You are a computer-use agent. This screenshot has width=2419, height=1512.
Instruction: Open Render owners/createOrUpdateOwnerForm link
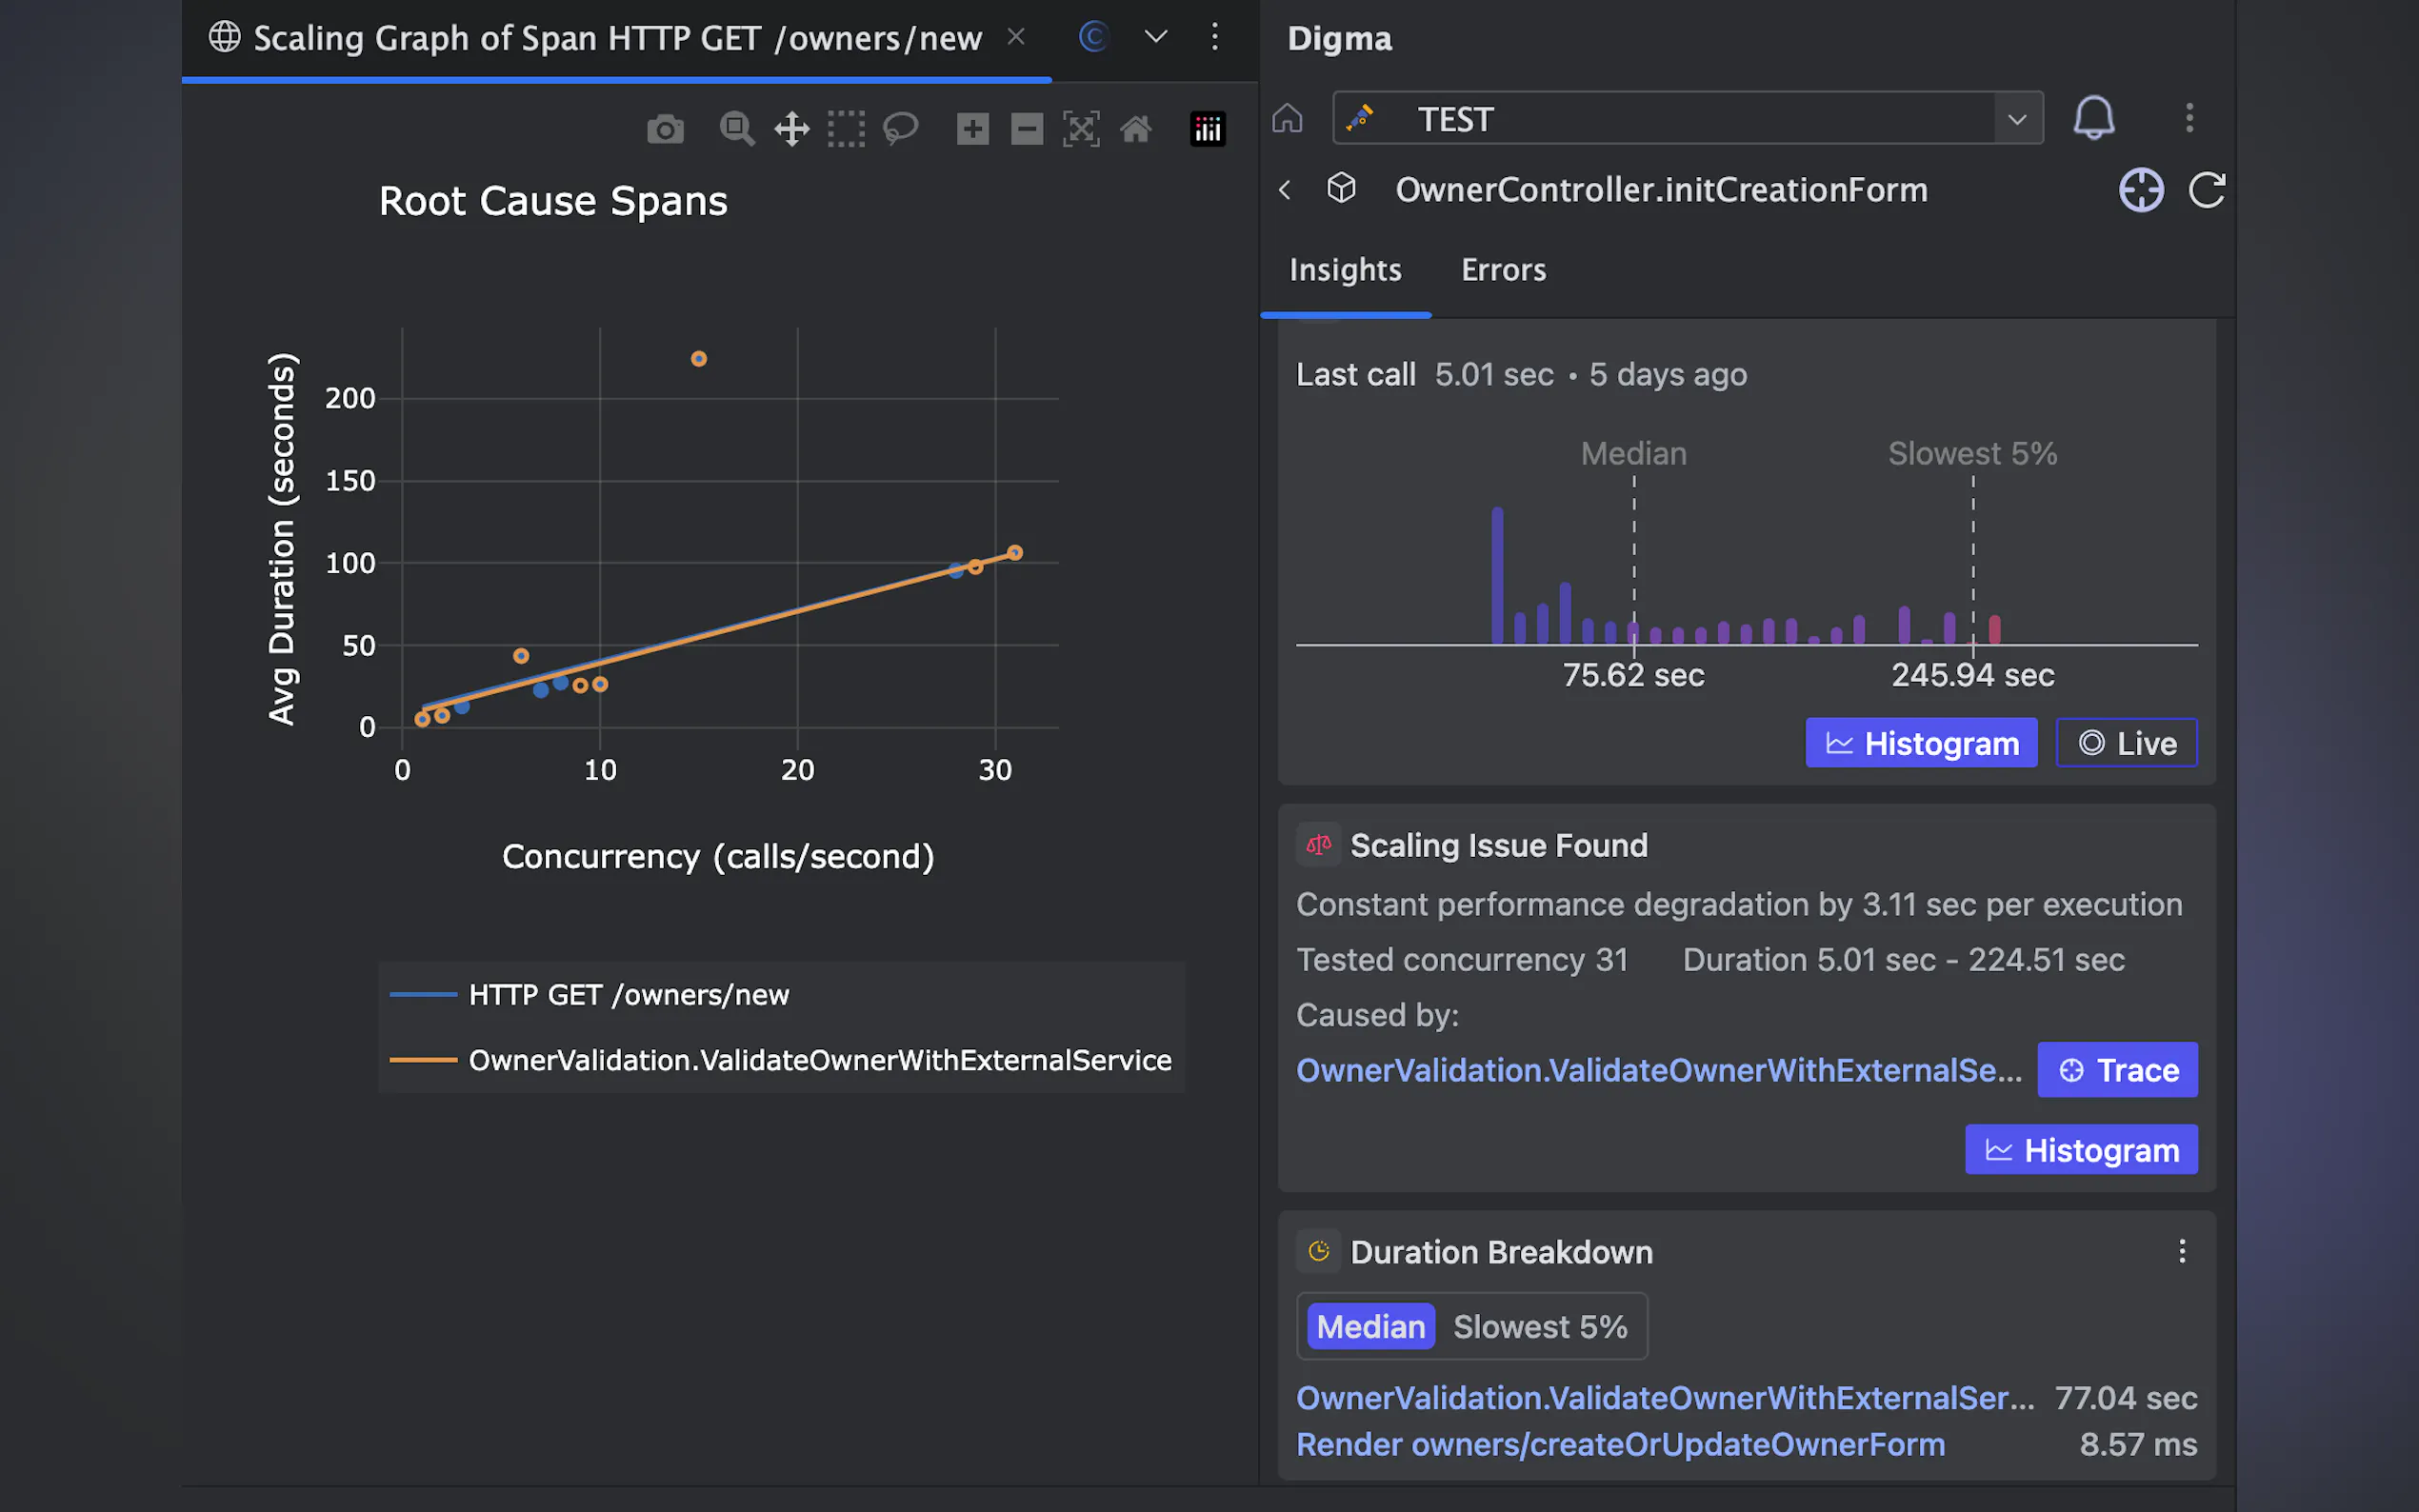(x=1620, y=1444)
